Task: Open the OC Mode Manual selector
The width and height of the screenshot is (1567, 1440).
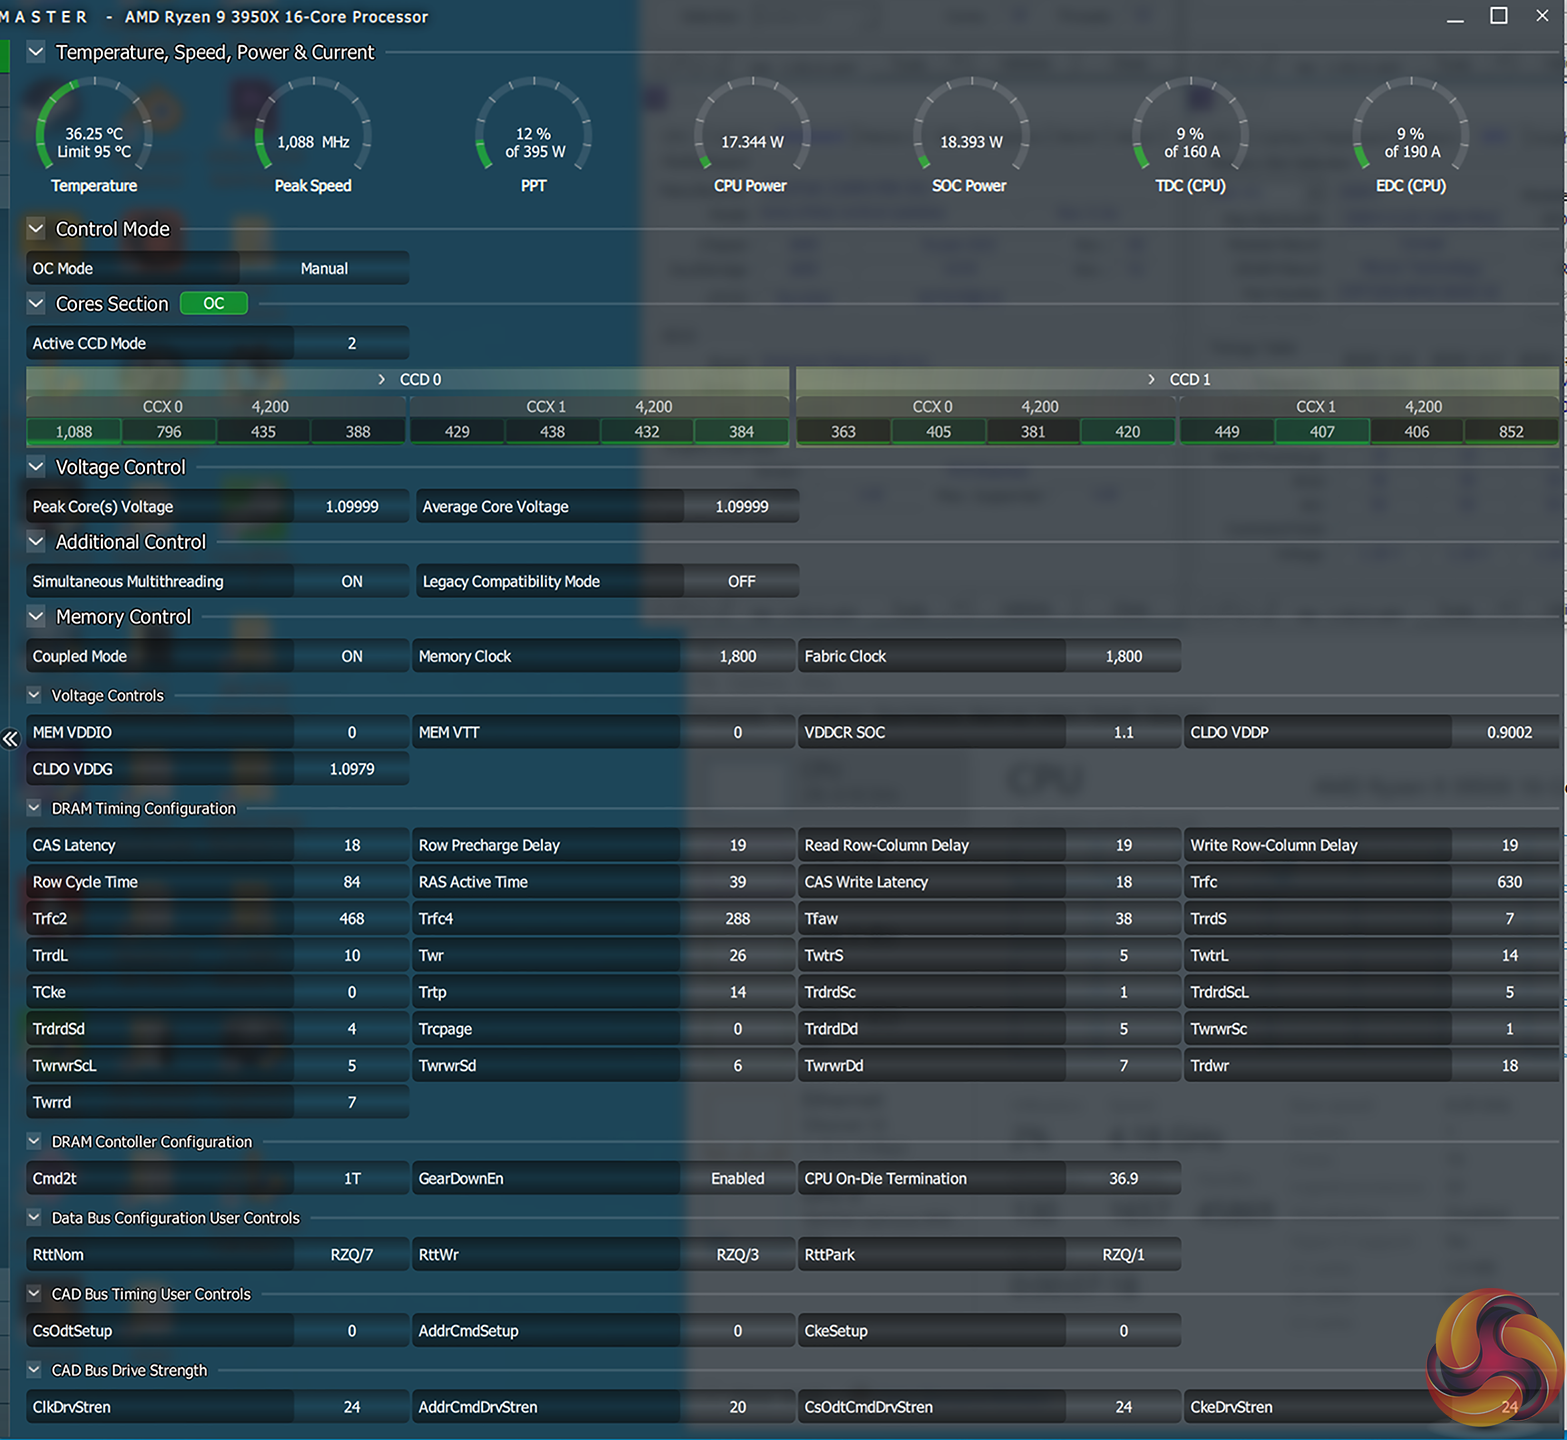Action: 324,268
